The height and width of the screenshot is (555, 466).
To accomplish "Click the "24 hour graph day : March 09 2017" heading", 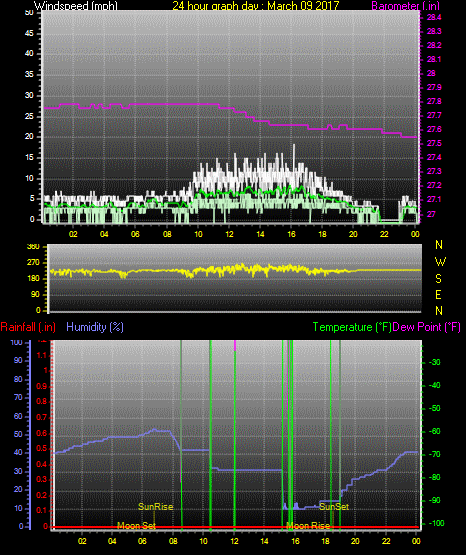I will 256,6.
